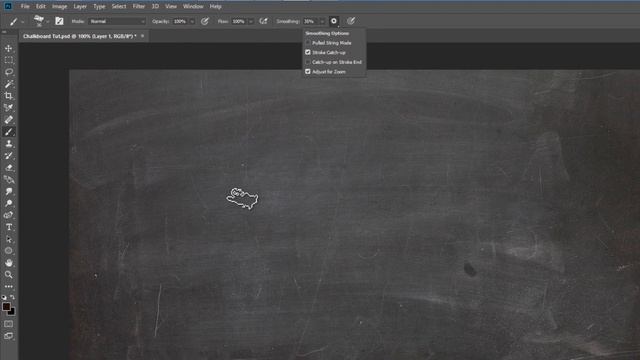Open the File menu

tap(25, 6)
